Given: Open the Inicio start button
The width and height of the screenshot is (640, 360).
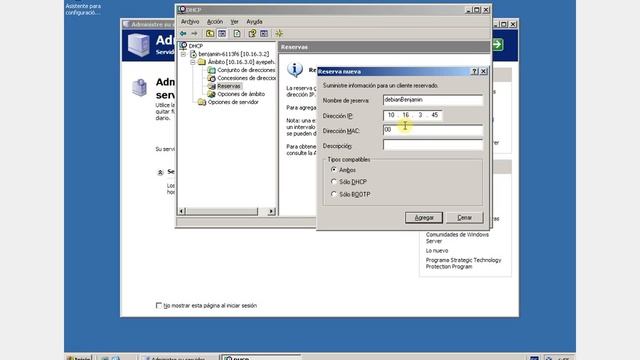Looking at the screenshot, I should coord(79,358).
